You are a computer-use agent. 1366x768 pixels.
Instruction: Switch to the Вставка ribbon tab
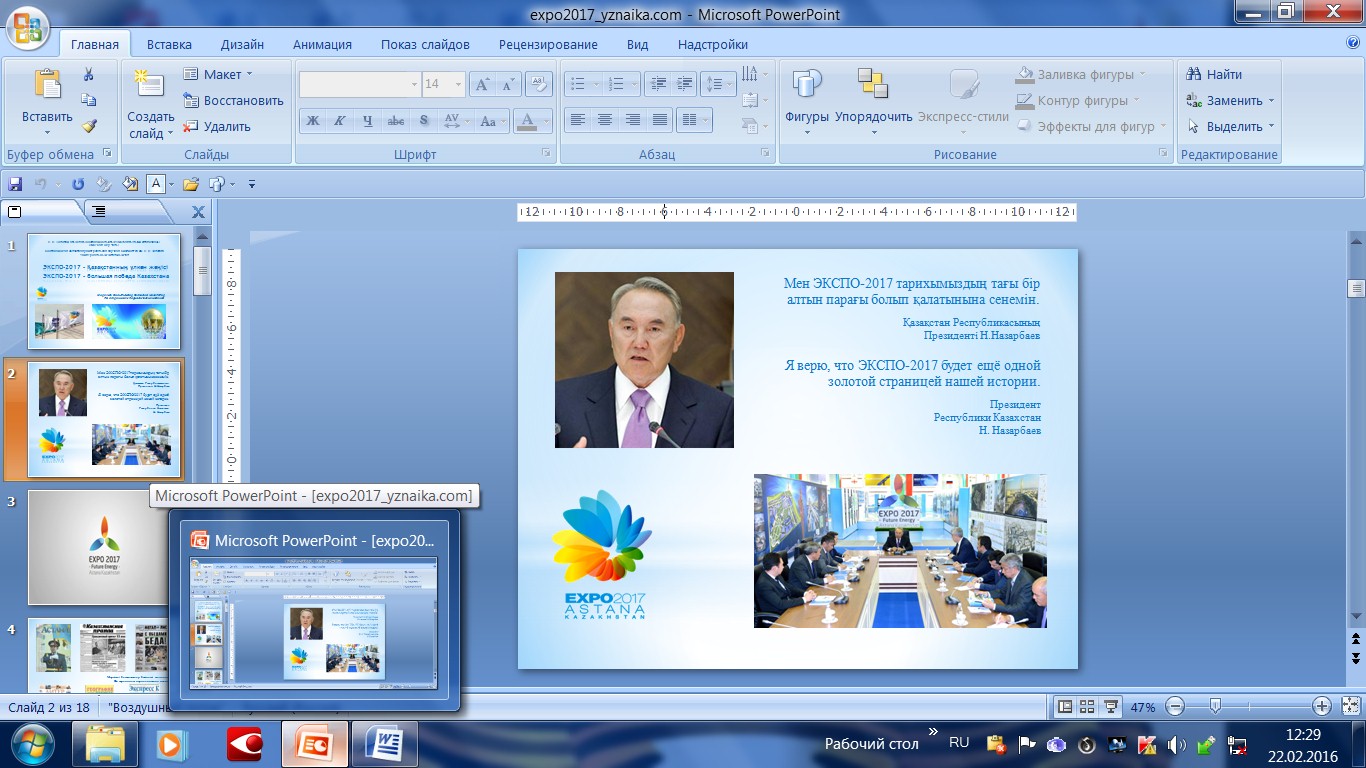tap(169, 45)
